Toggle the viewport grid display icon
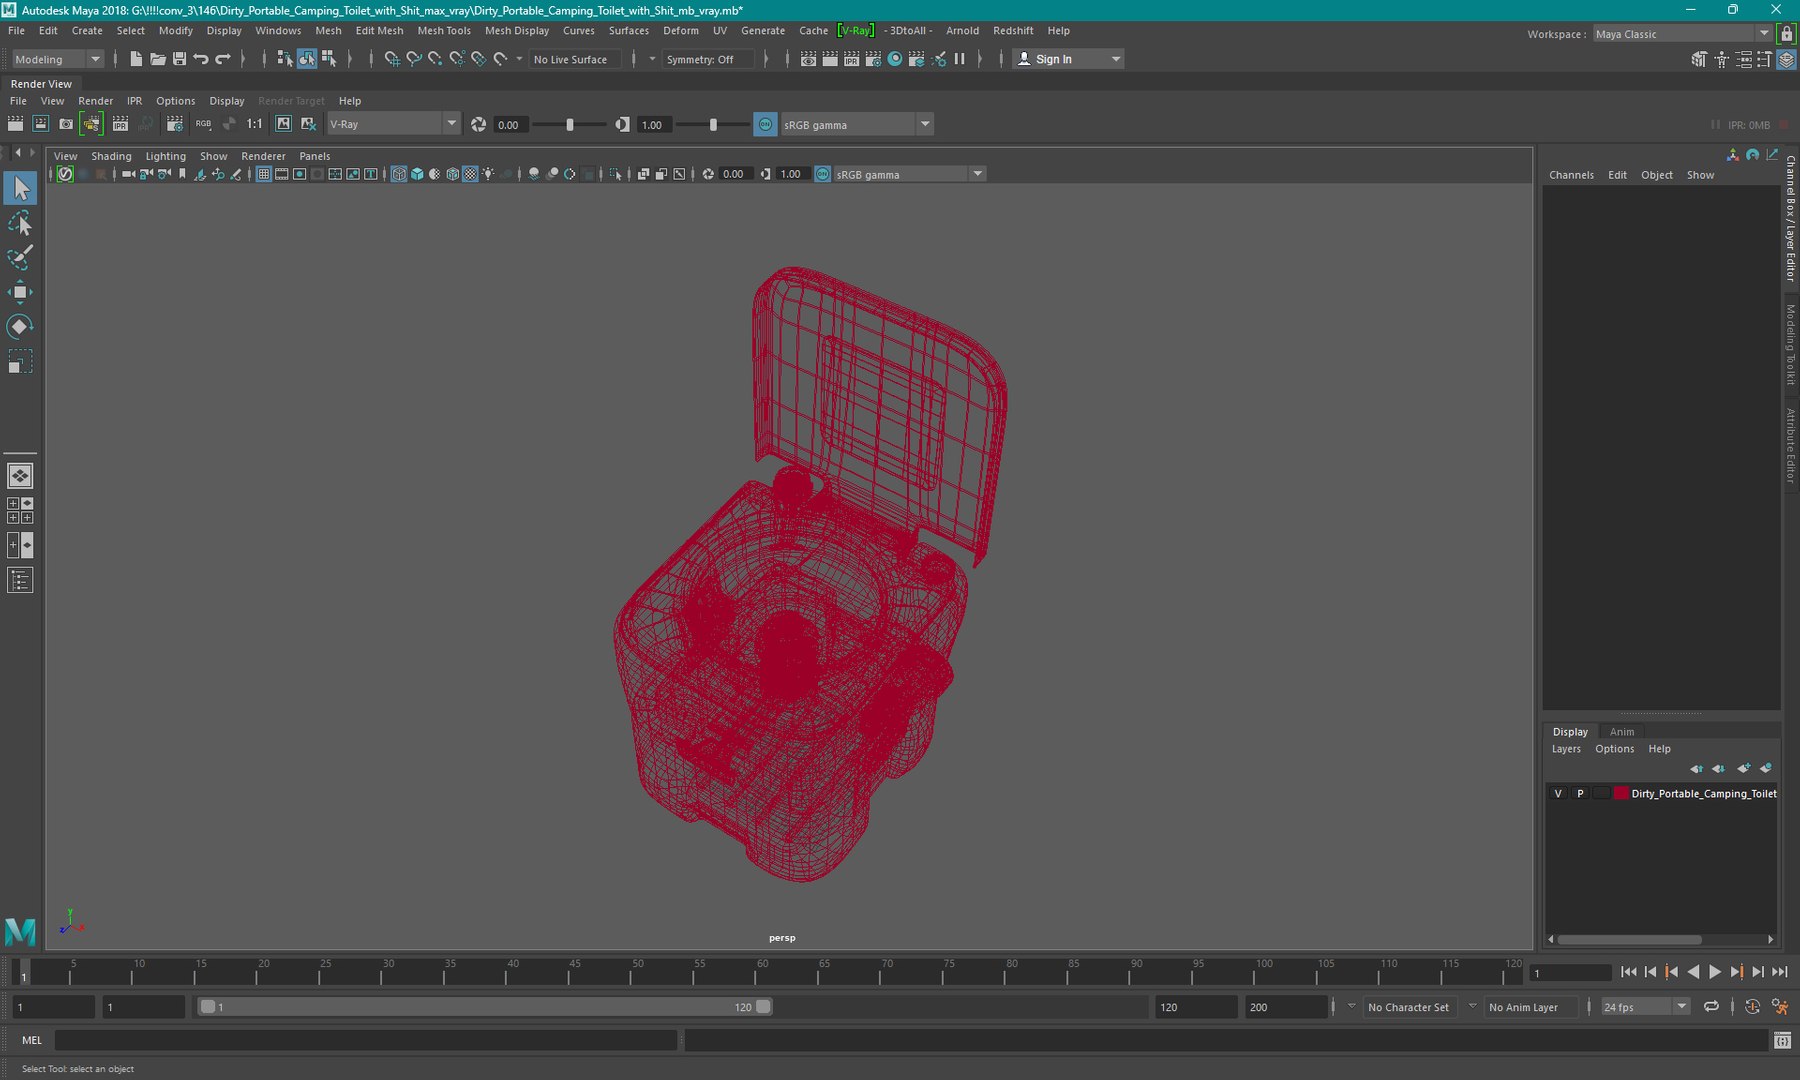 click(264, 174)
